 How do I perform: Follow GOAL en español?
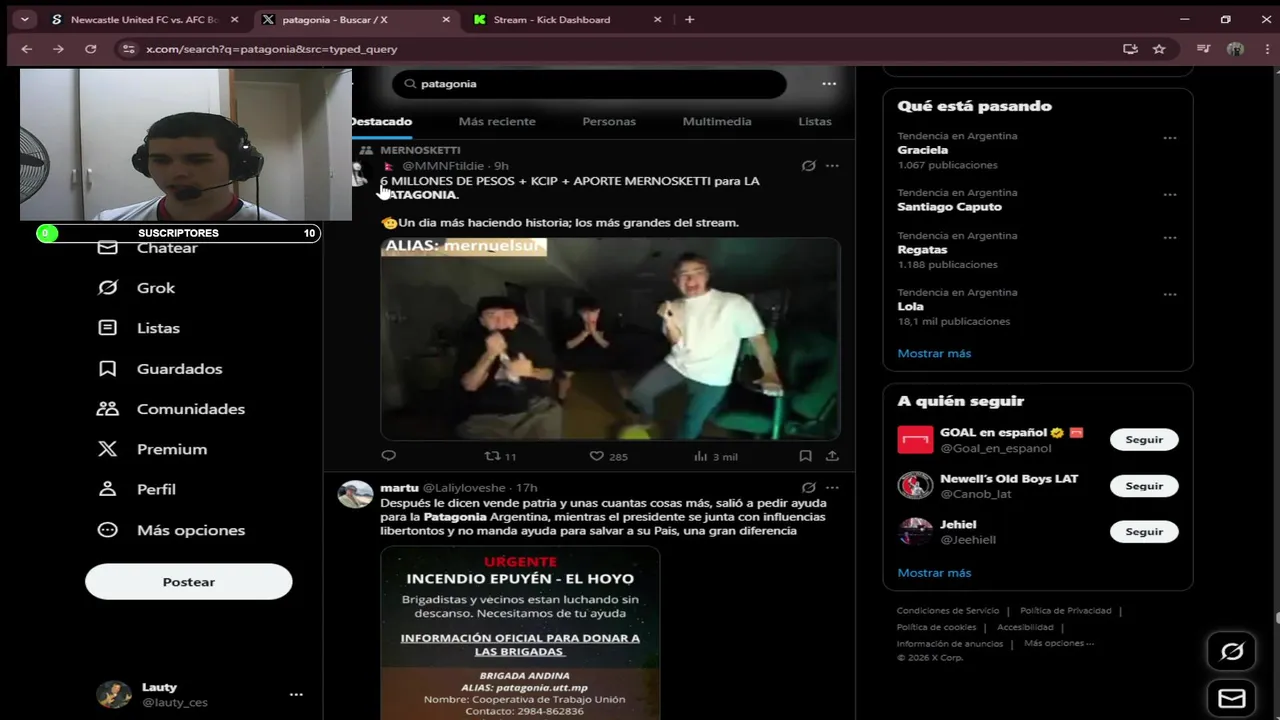pyautogui.click(x=1144, y=440)
